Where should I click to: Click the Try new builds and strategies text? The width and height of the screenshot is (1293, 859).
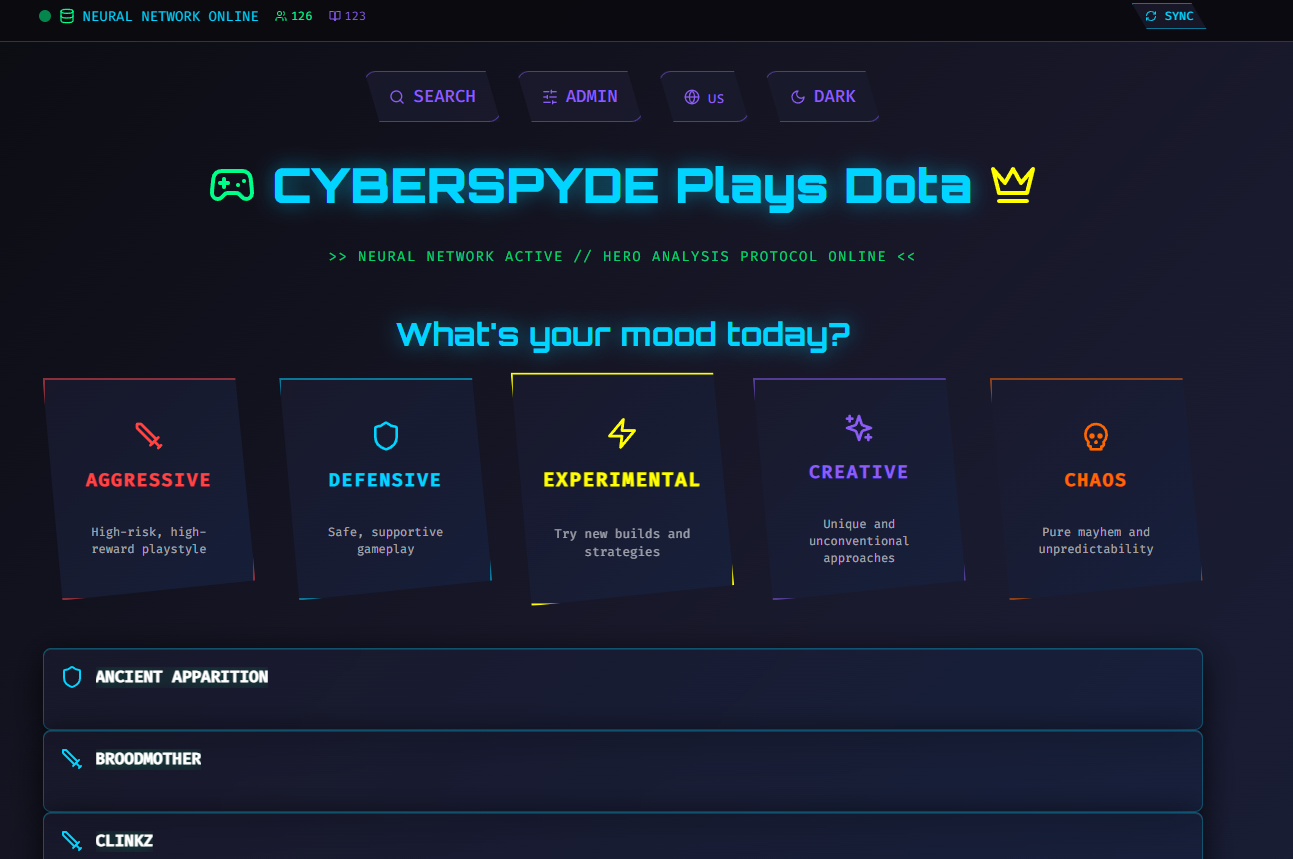[x=622, y=542]
